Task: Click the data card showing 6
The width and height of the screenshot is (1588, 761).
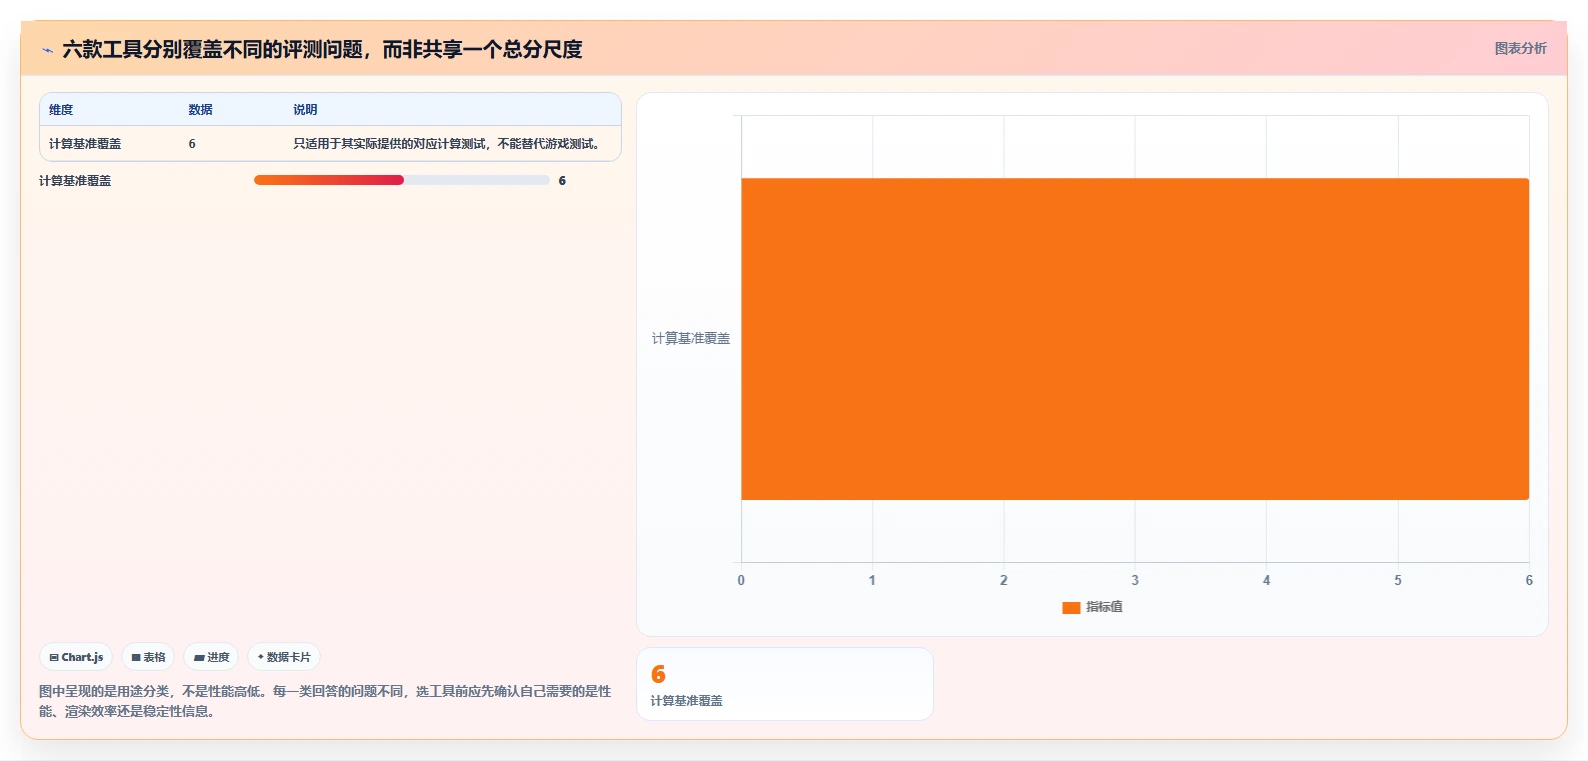Action: tap(785, 684)
